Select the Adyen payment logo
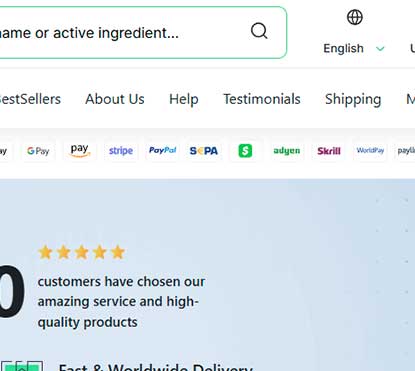Image resolution: width=415 pixels, height=371 pixels. [287, 151]
